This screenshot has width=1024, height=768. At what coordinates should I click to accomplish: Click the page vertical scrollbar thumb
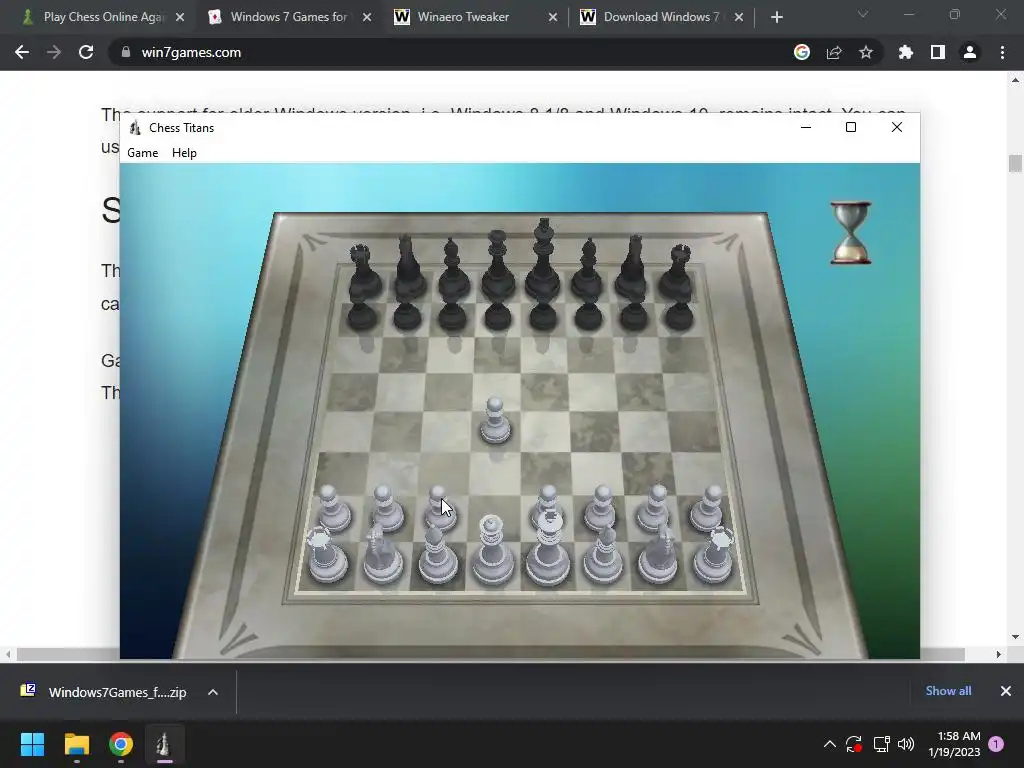point(1015,163)
